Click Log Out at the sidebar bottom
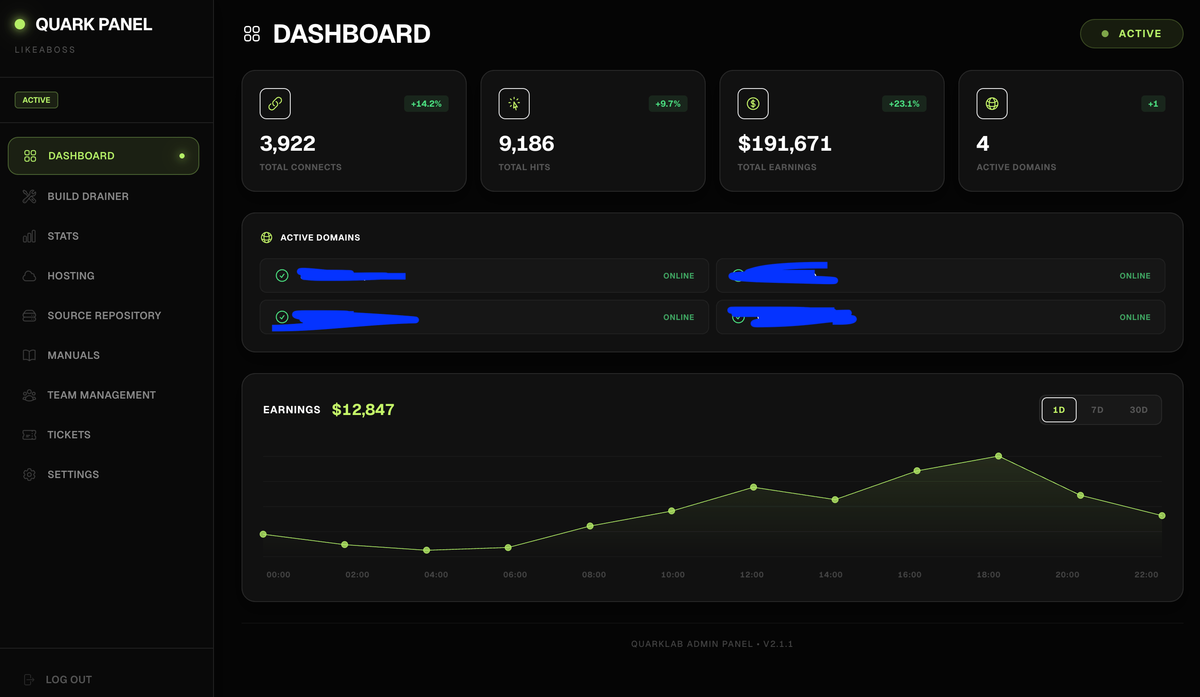The image size is (1200, 697). click(57, 680)
